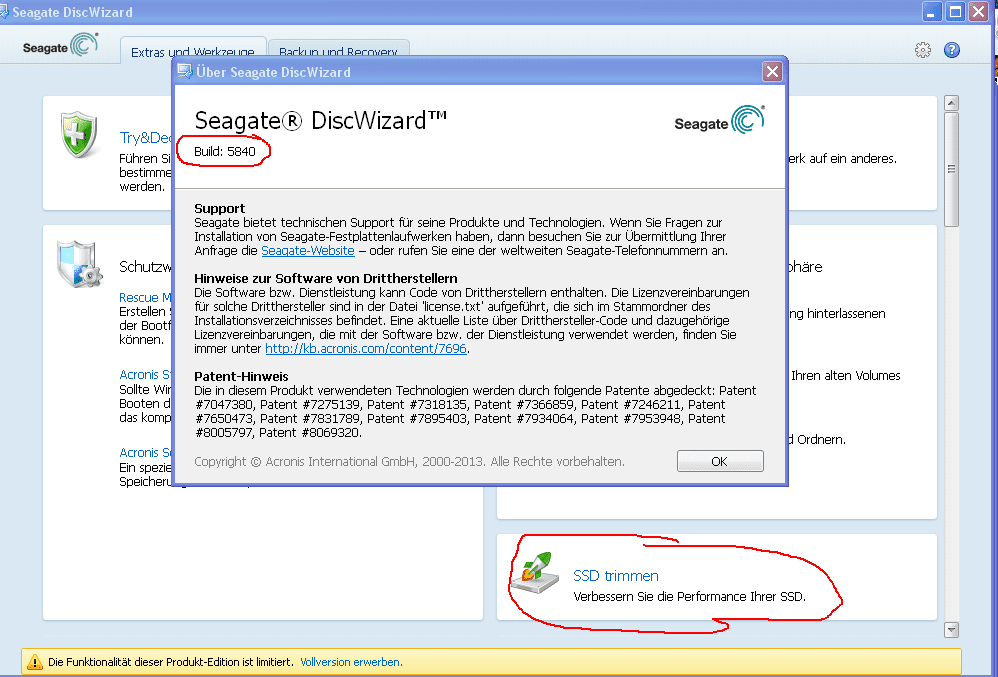Click the Copyright Acronis International GmbH text

pyautogui.click(x=409, y=461)
